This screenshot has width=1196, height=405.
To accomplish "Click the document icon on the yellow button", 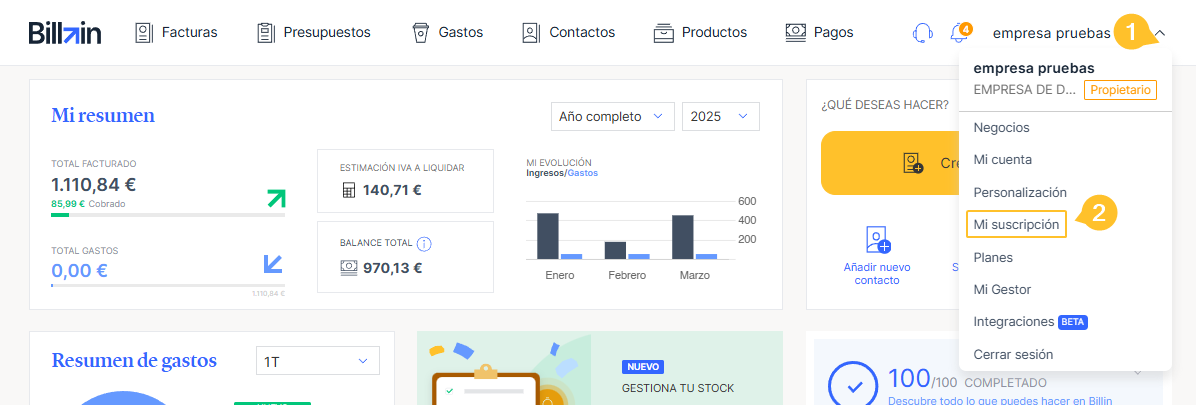I will point(913,163).
